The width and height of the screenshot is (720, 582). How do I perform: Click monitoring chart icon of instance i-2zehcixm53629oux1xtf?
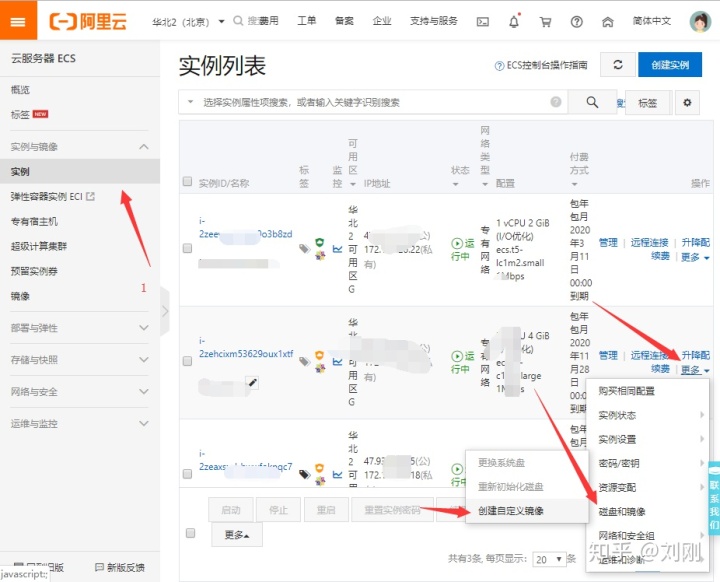coord(338,362)
